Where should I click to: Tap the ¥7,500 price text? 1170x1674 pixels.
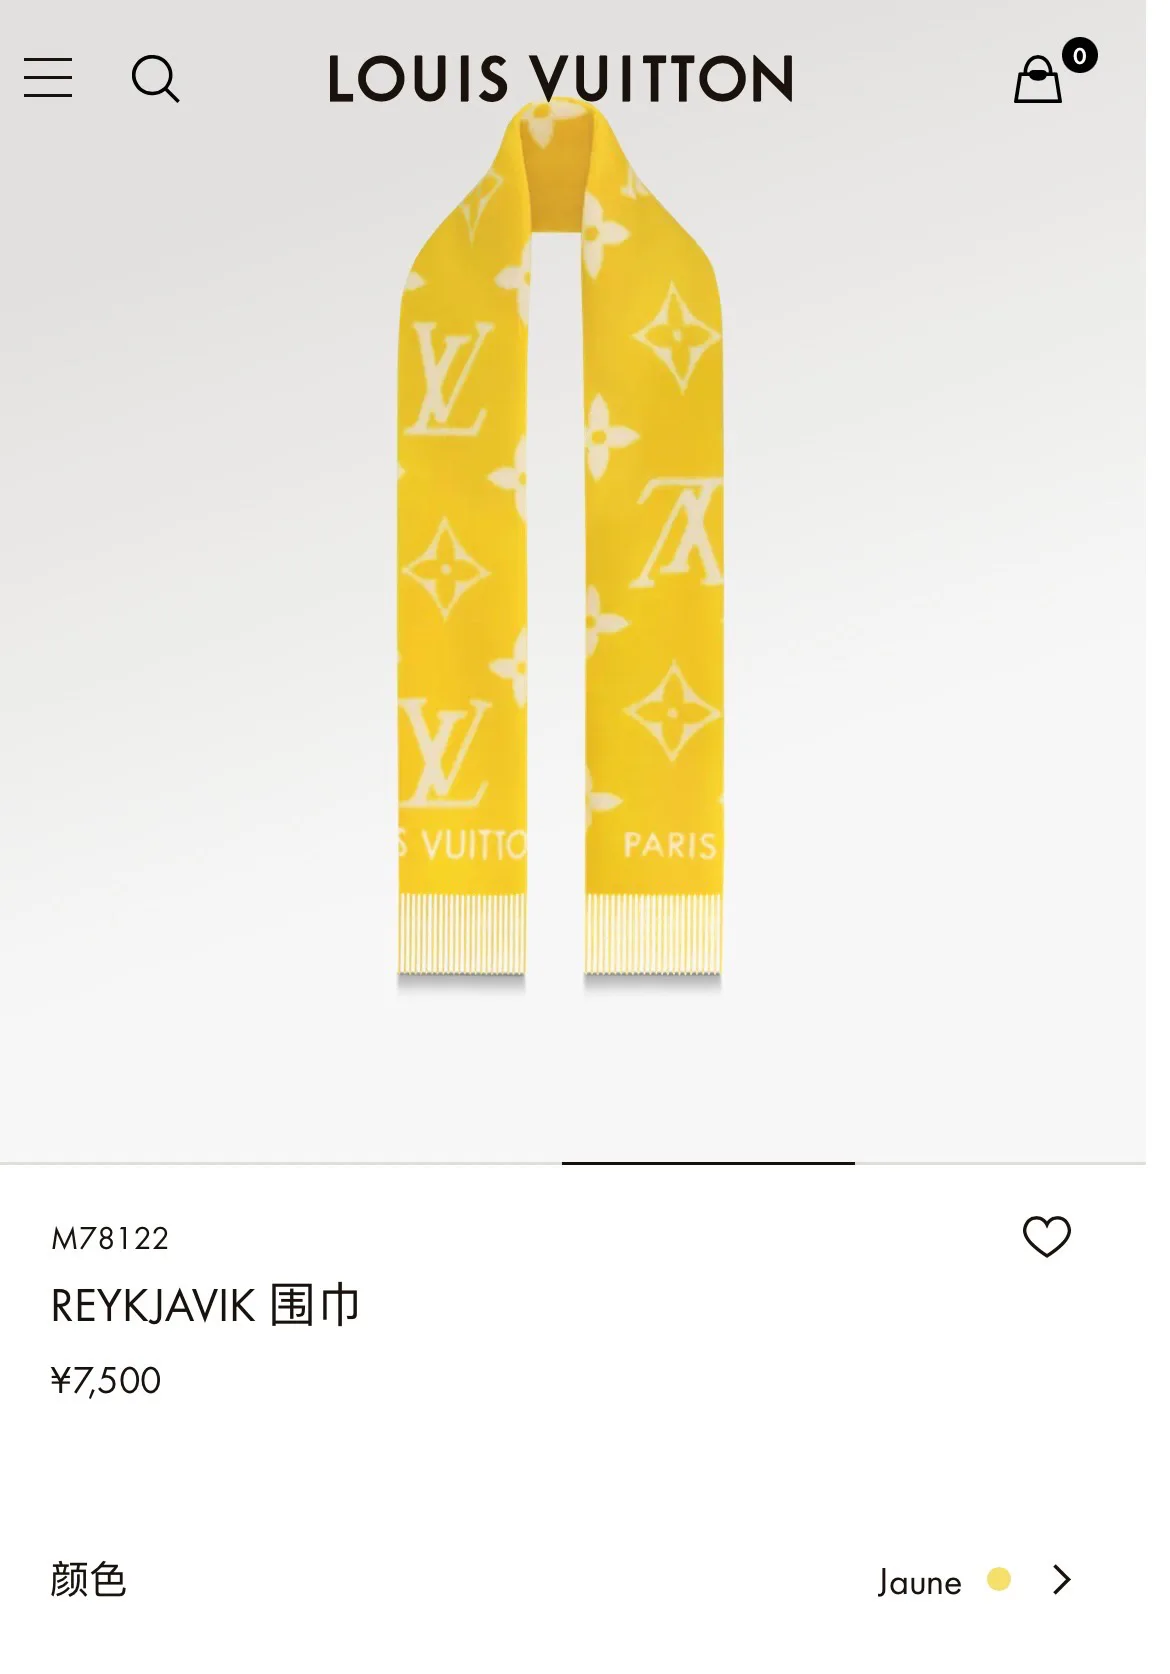point(106,1381)
